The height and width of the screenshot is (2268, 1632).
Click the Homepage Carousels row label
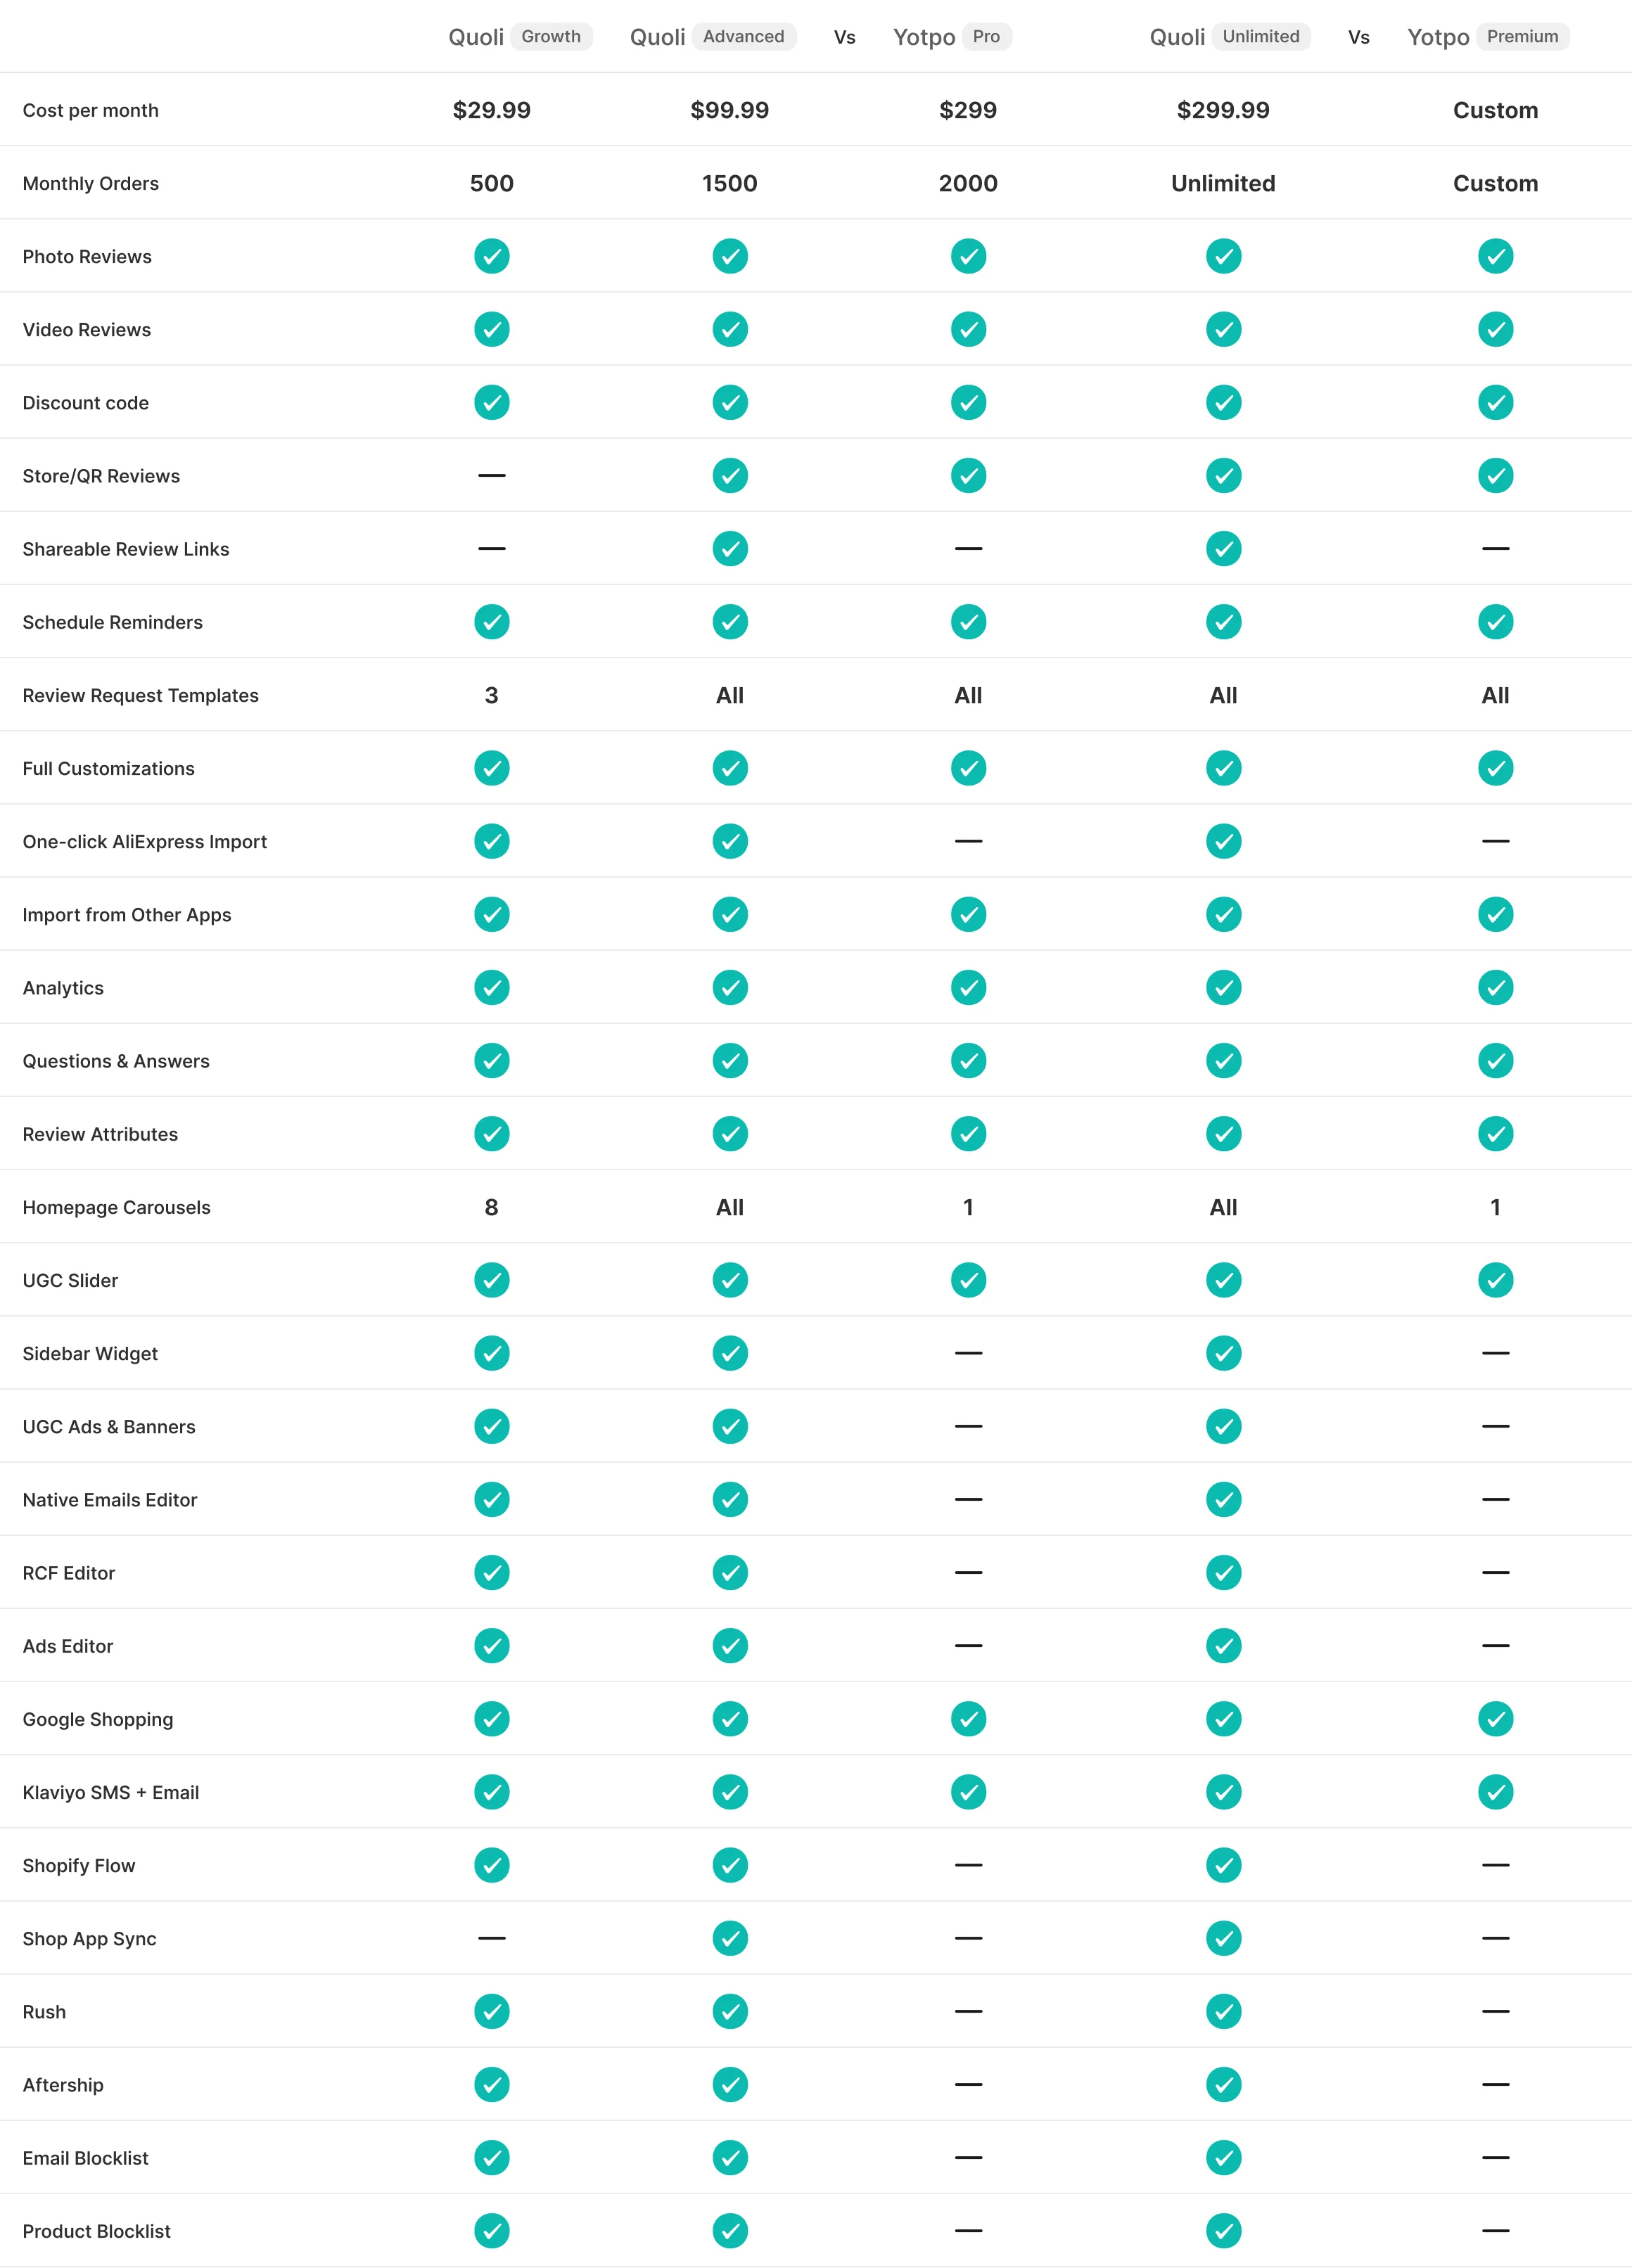pyautogui.click(x=117, y=1207)
